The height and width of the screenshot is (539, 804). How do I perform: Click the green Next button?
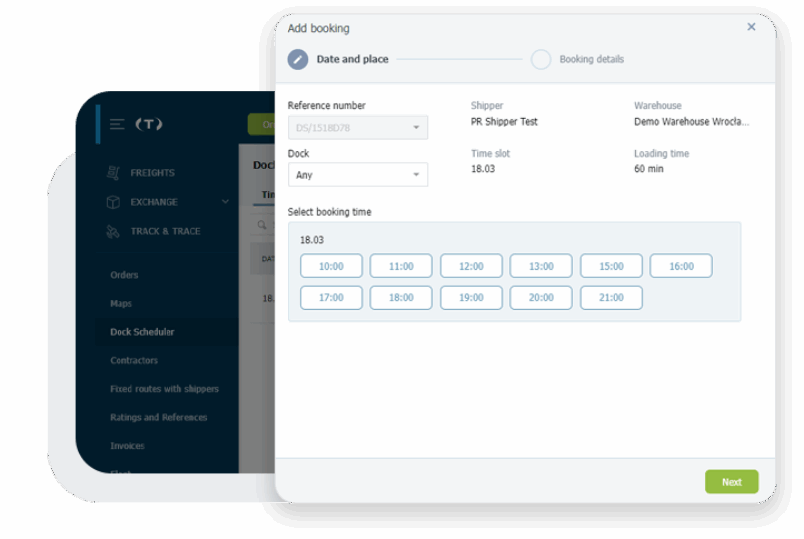click(x=731, y=482)
